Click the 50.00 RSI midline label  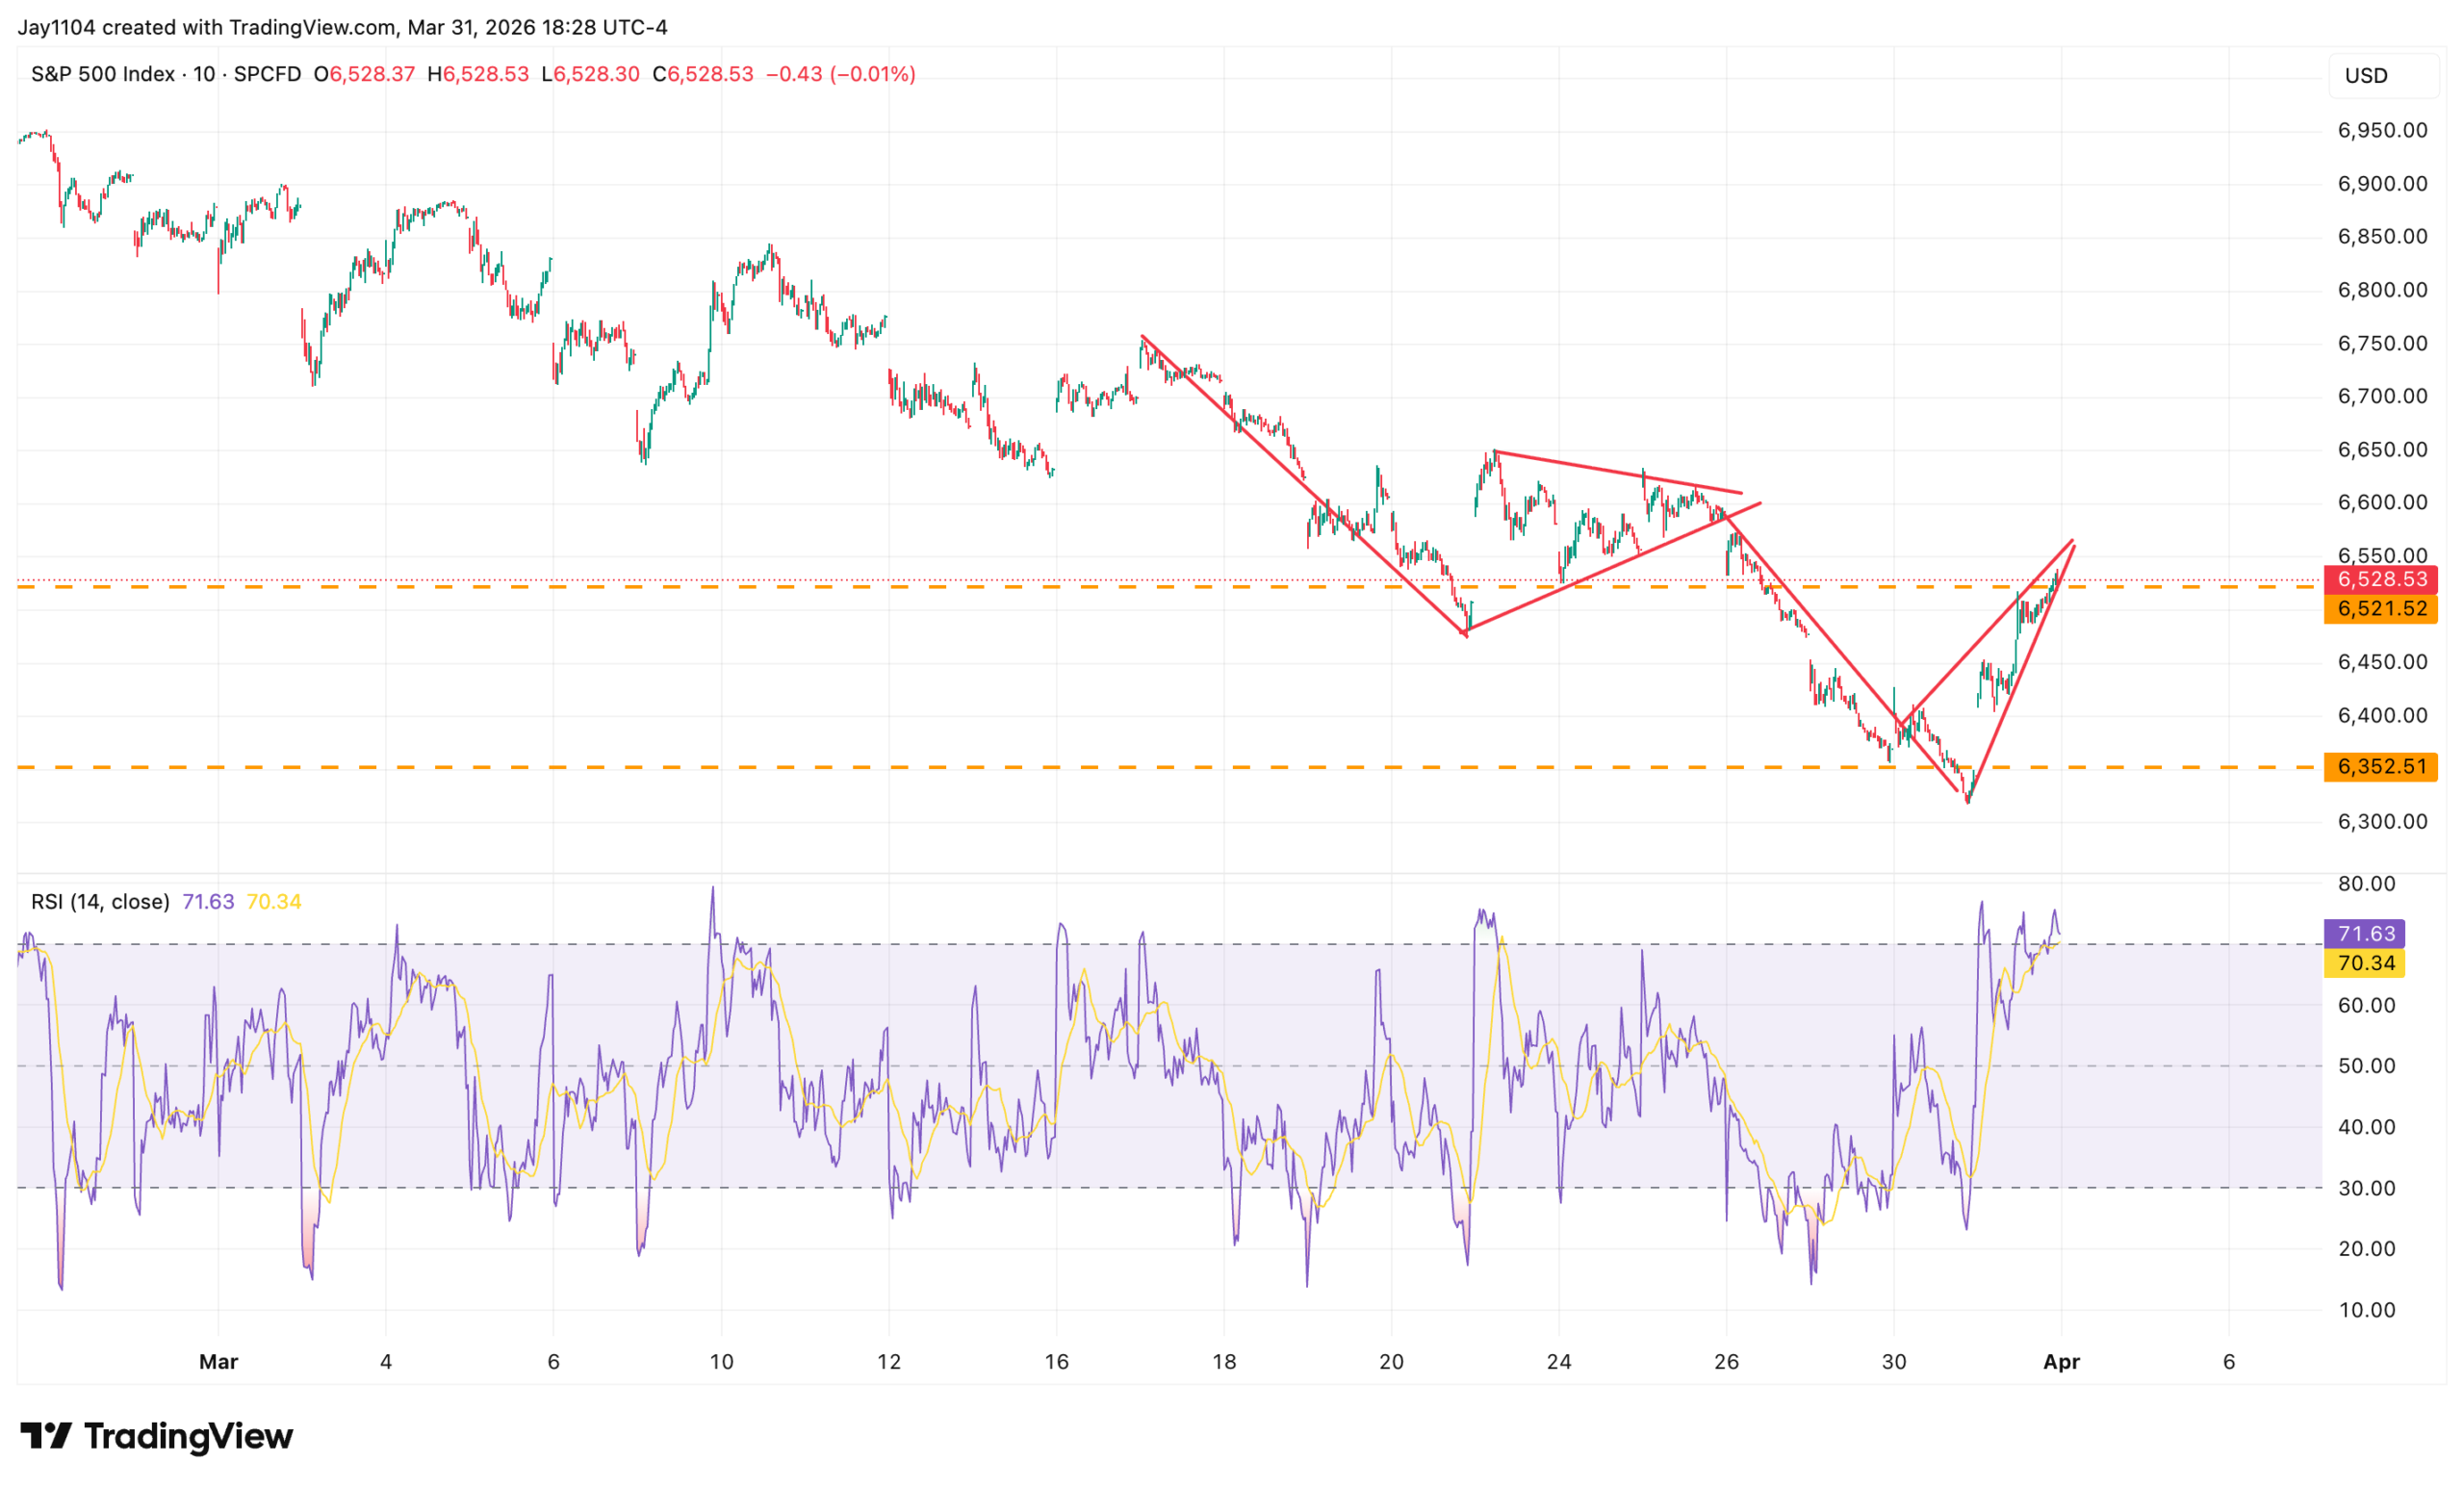[2366, 1065]
